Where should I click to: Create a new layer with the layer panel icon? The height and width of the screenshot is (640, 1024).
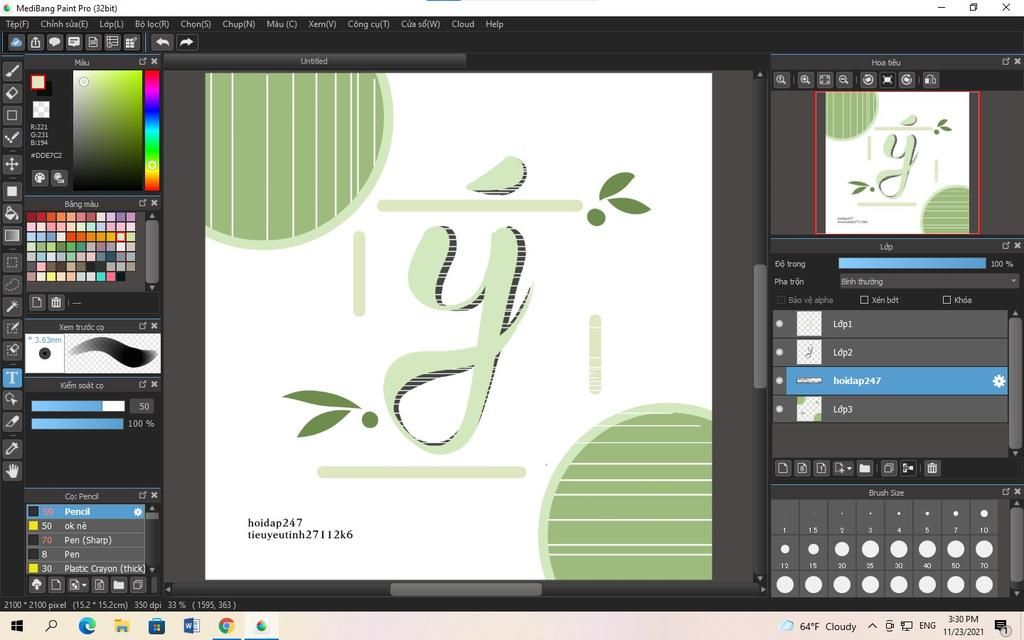783,468
